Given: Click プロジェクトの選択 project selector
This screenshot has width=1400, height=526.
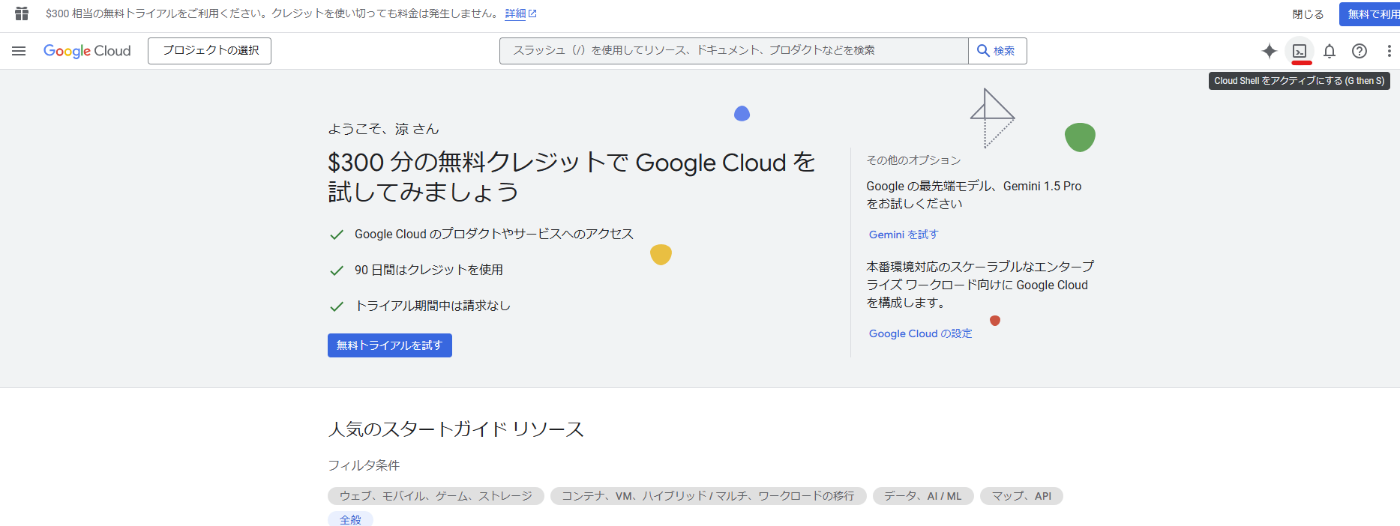Looking at the screenshot, I should point(210,51).
